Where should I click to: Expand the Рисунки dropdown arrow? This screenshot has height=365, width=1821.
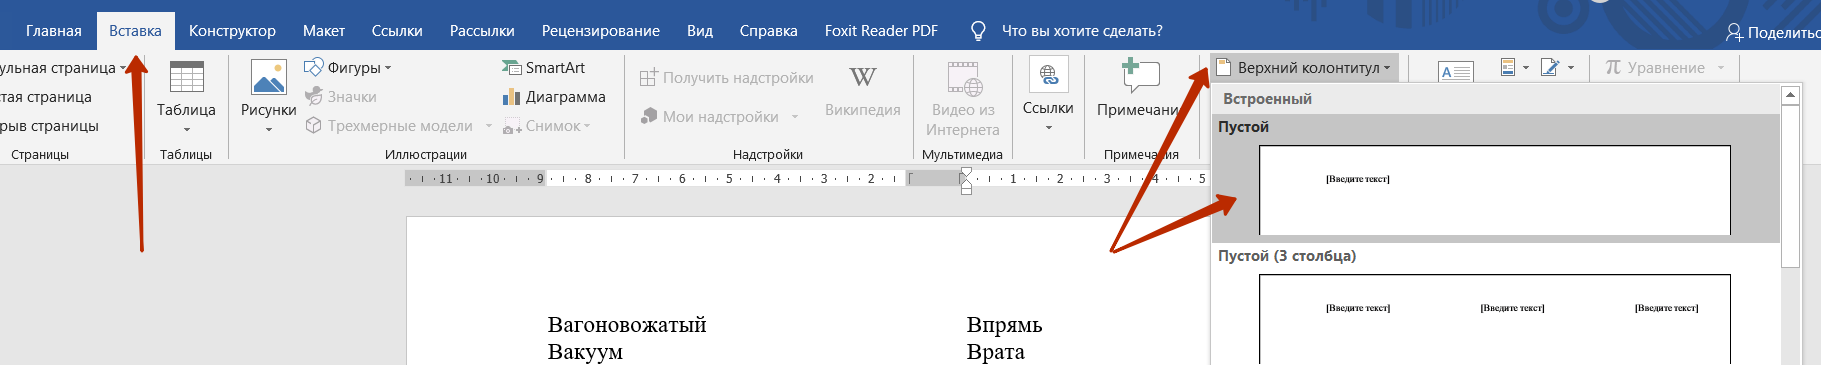(x=269, y=129)
